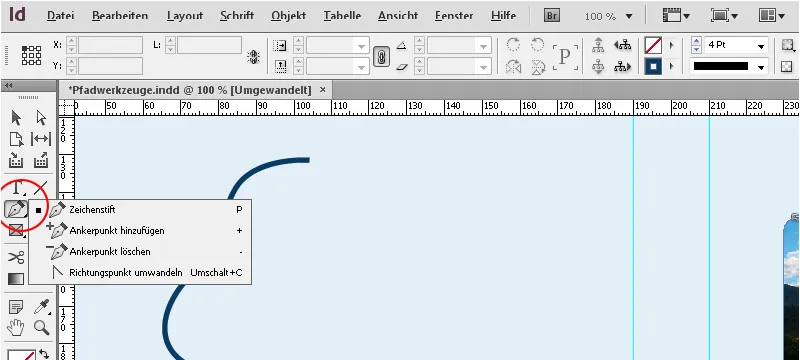800x360 pixels.
Task: Click the select previous object icon
Action: [x=622, y=45]
